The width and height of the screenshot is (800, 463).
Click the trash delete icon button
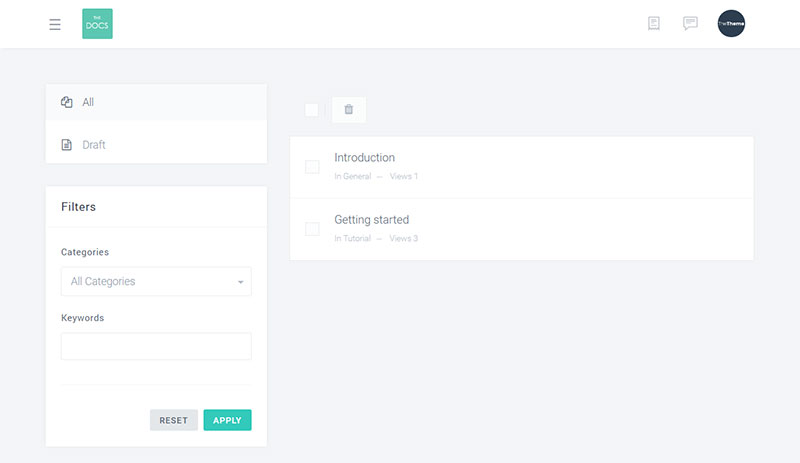point(349,110)
